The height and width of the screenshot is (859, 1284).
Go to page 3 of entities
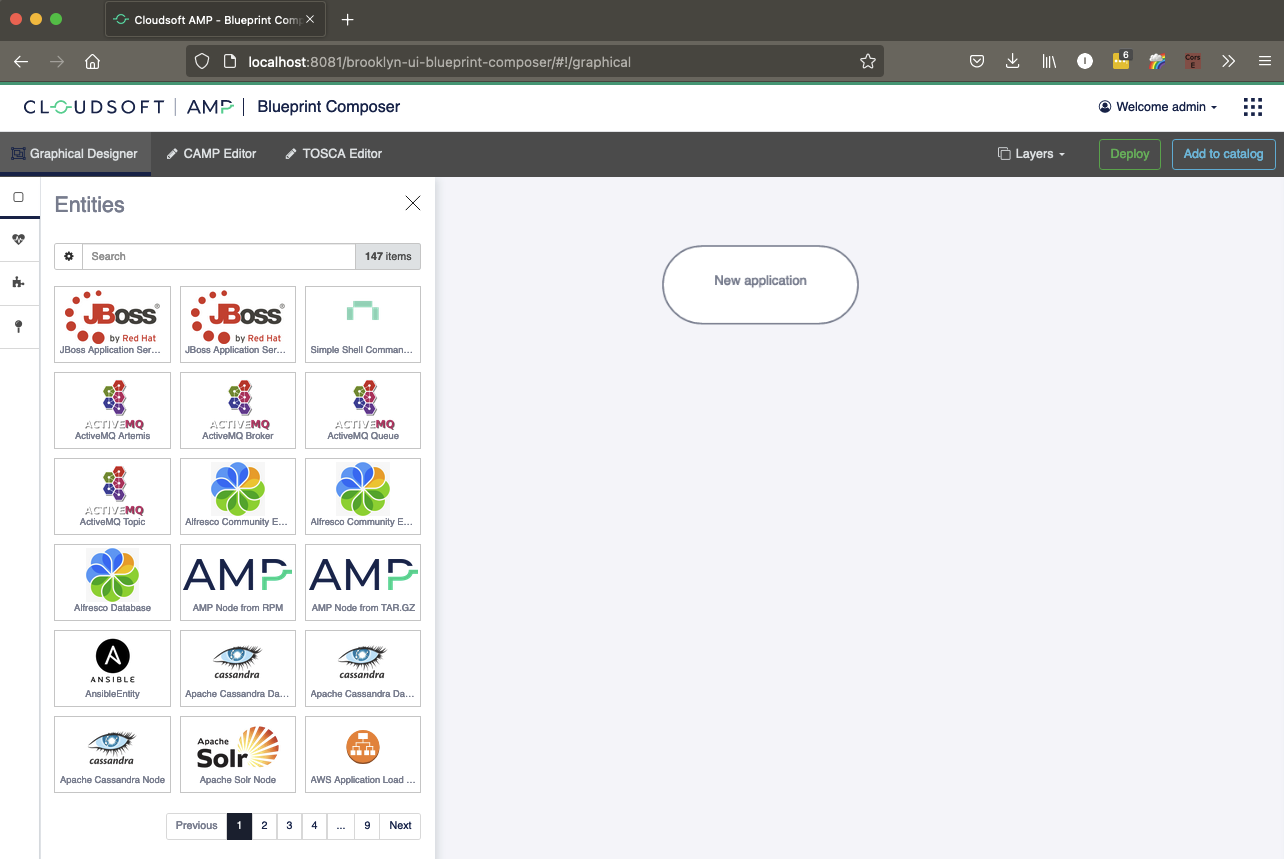pos(289,826)
